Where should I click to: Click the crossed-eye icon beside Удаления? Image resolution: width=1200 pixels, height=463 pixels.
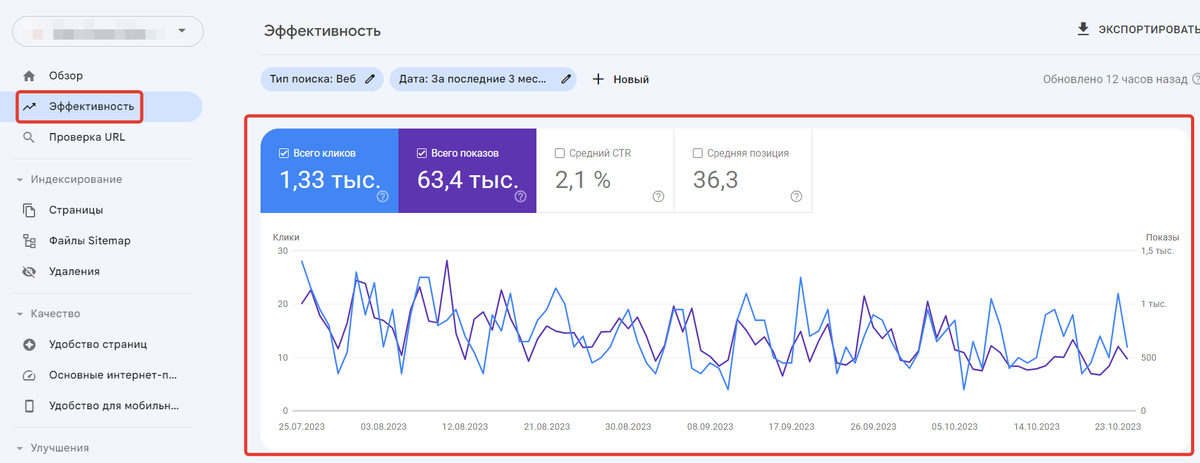[29, 271]
